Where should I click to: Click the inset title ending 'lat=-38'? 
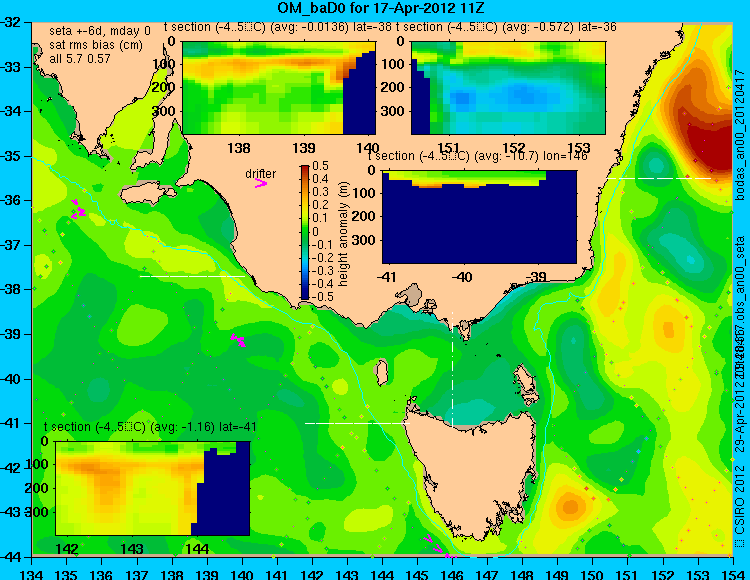click(278, 27)
